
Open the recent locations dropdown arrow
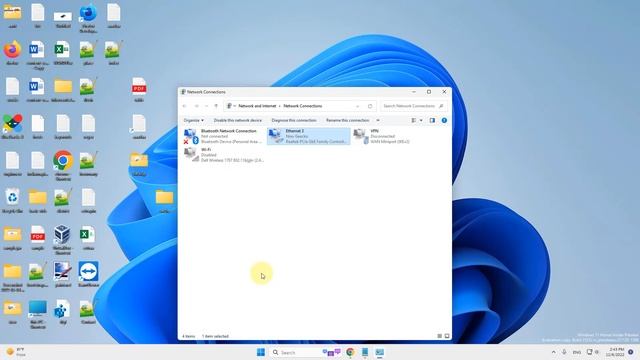point(206,106)
